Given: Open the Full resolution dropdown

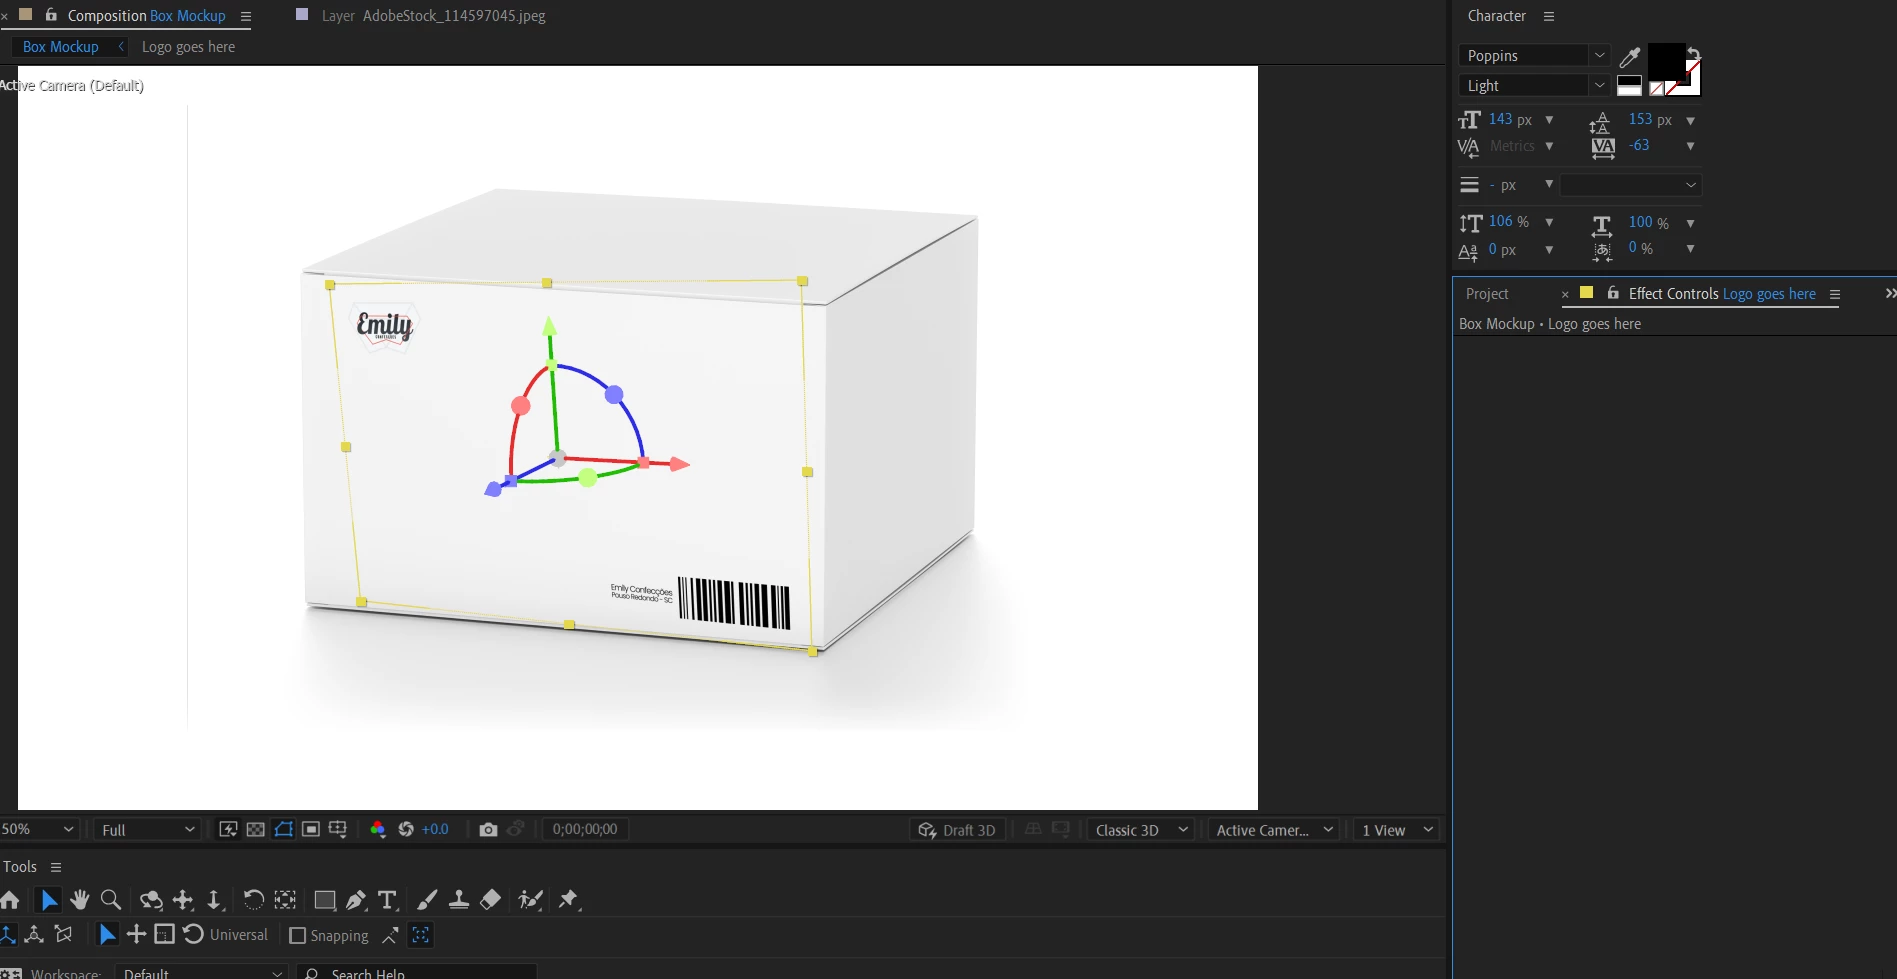Looking at the screenshot, I should pos(148,830).
